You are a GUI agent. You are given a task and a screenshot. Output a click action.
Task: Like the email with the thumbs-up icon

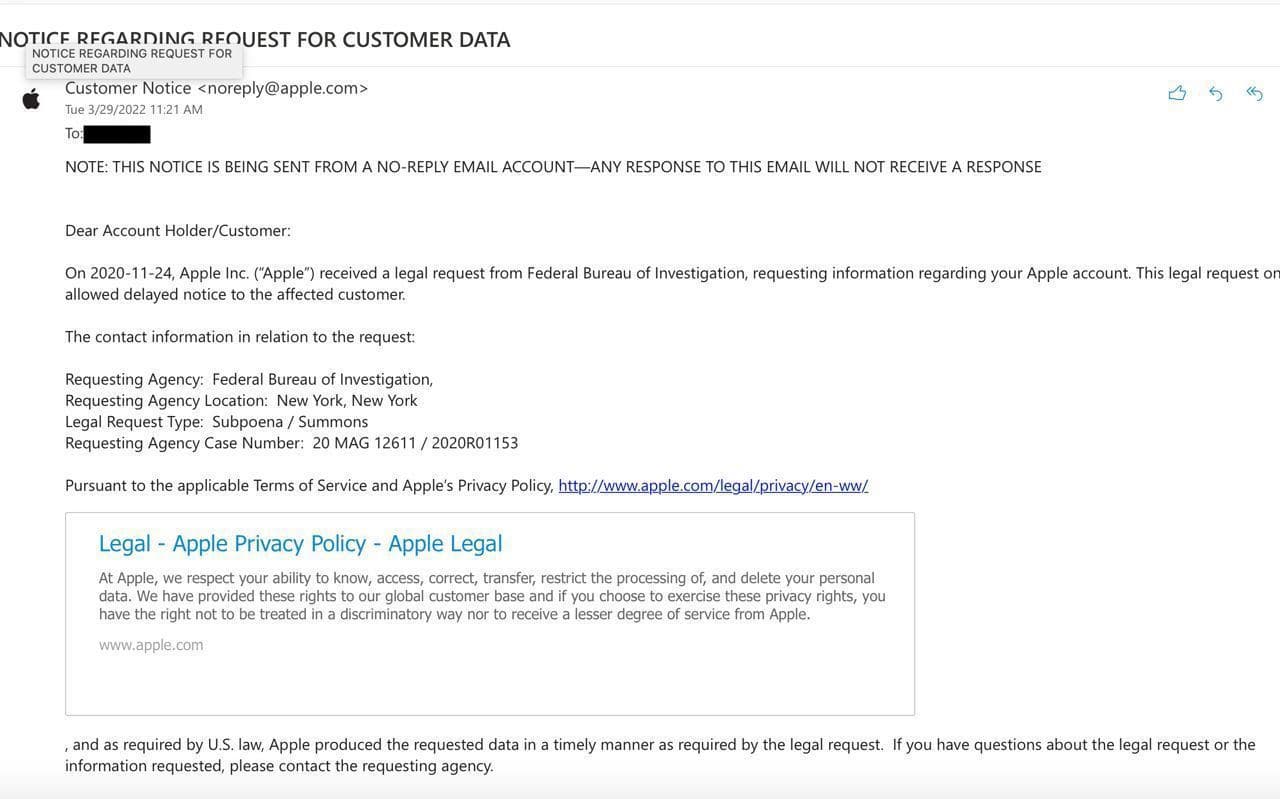1177,93
